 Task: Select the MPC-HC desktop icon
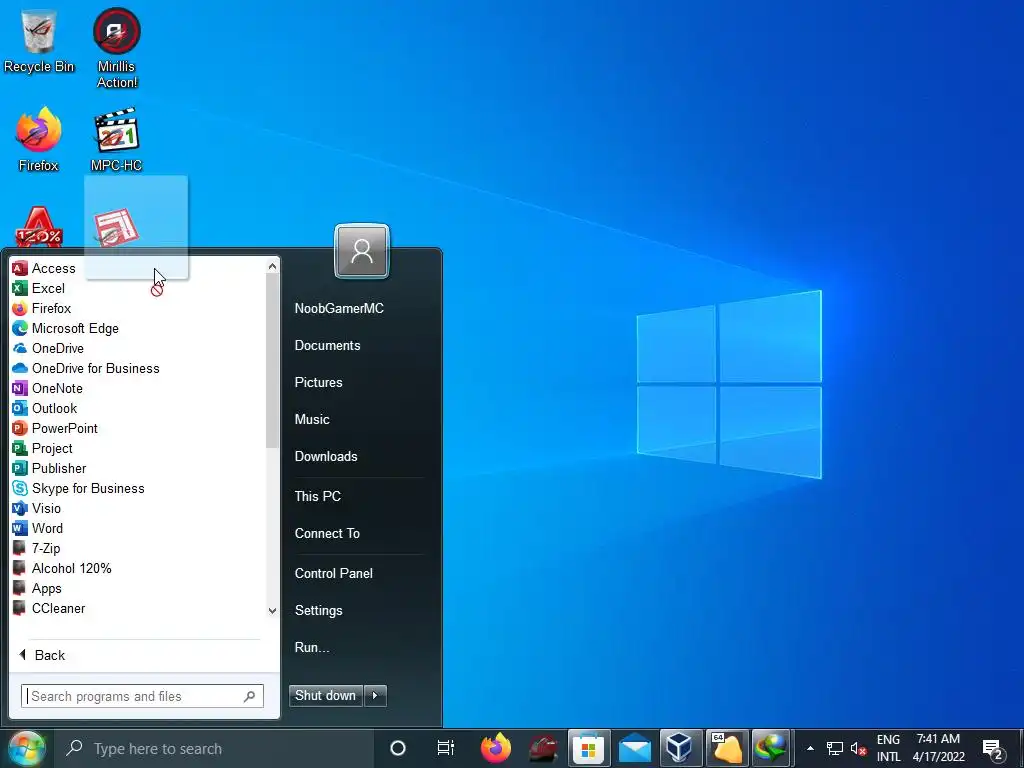(116, 139)
